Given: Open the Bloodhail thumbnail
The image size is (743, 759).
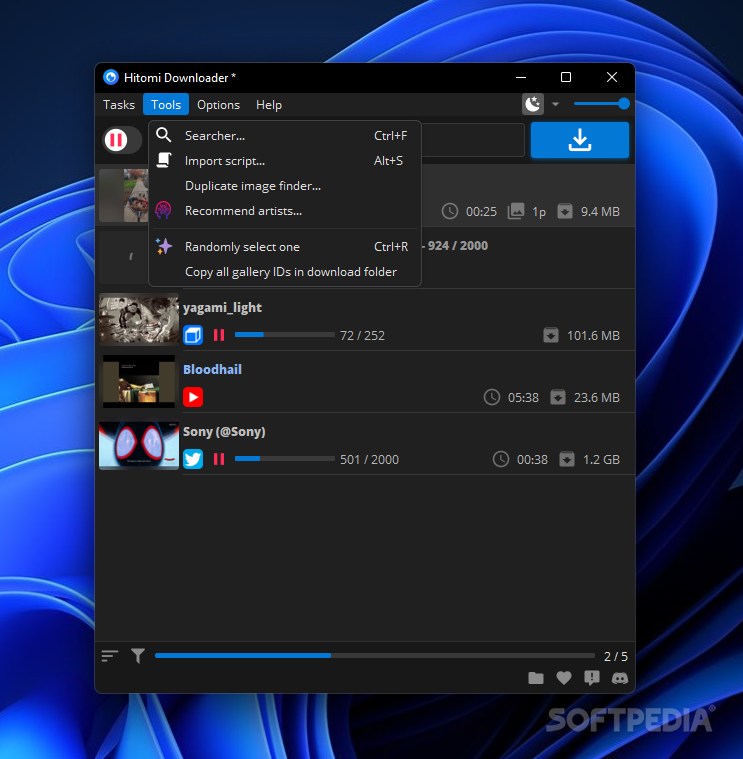Looking at the screenshot, I should 139,381.
